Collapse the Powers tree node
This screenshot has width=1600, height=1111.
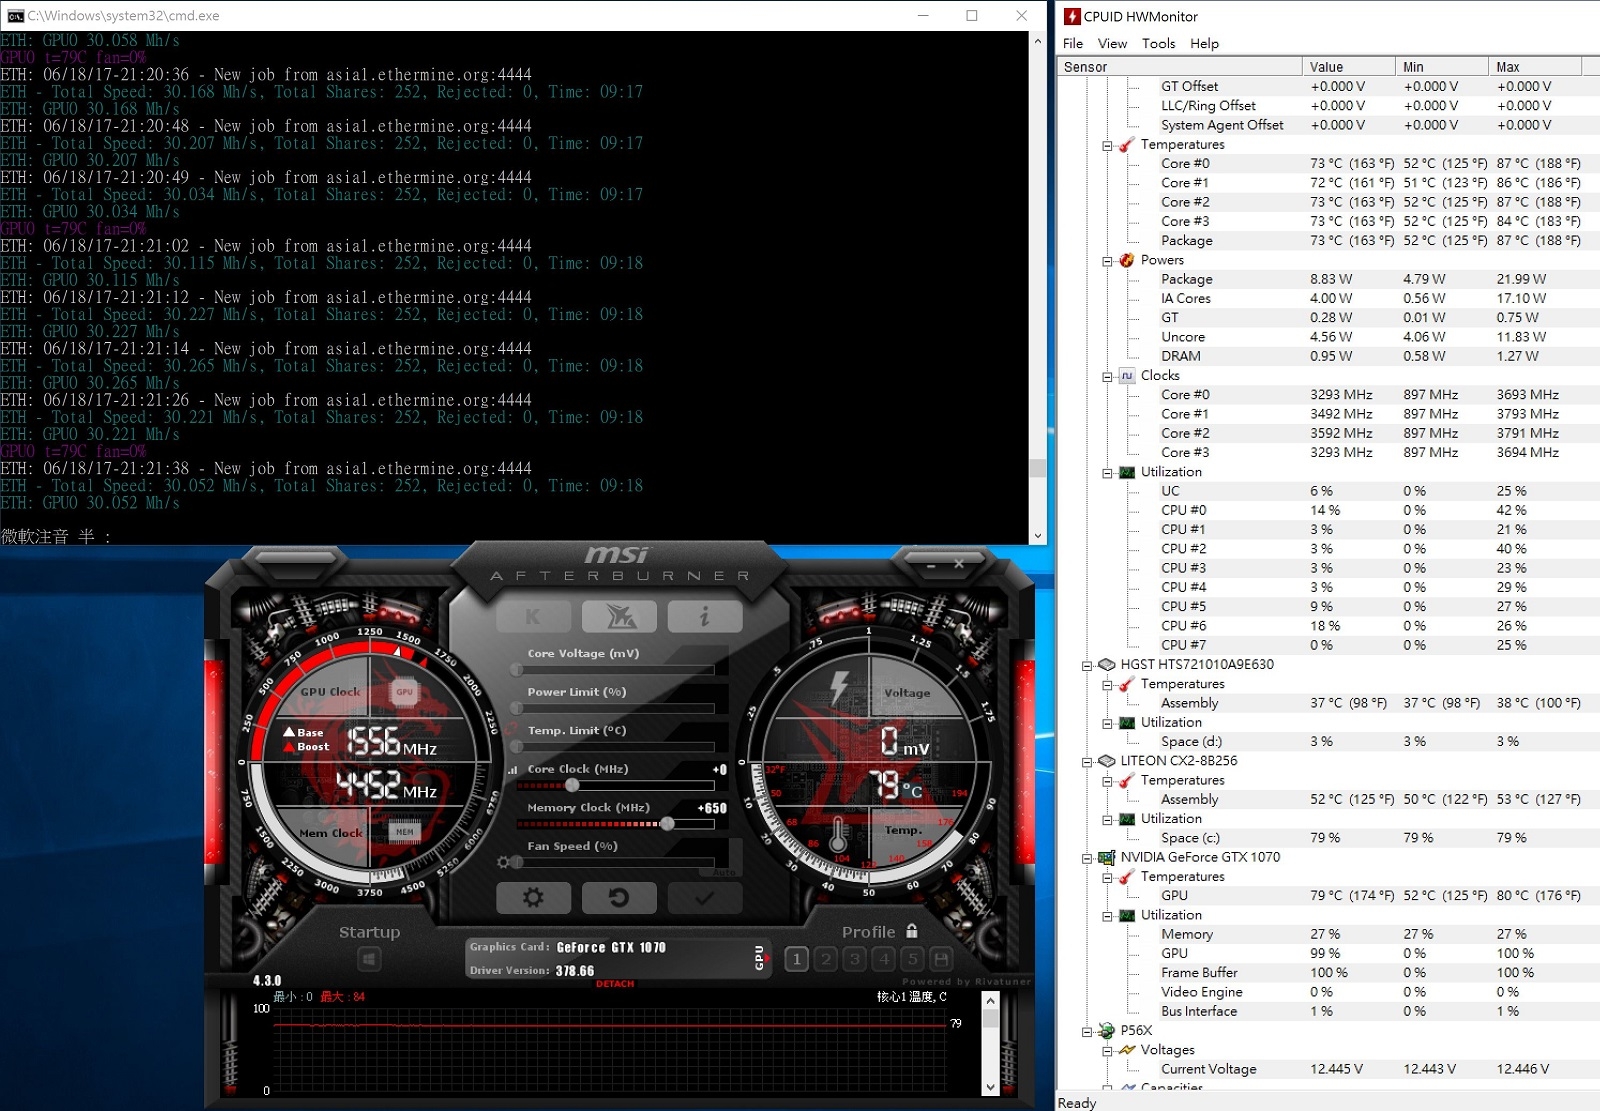[x=1107, y=262]
